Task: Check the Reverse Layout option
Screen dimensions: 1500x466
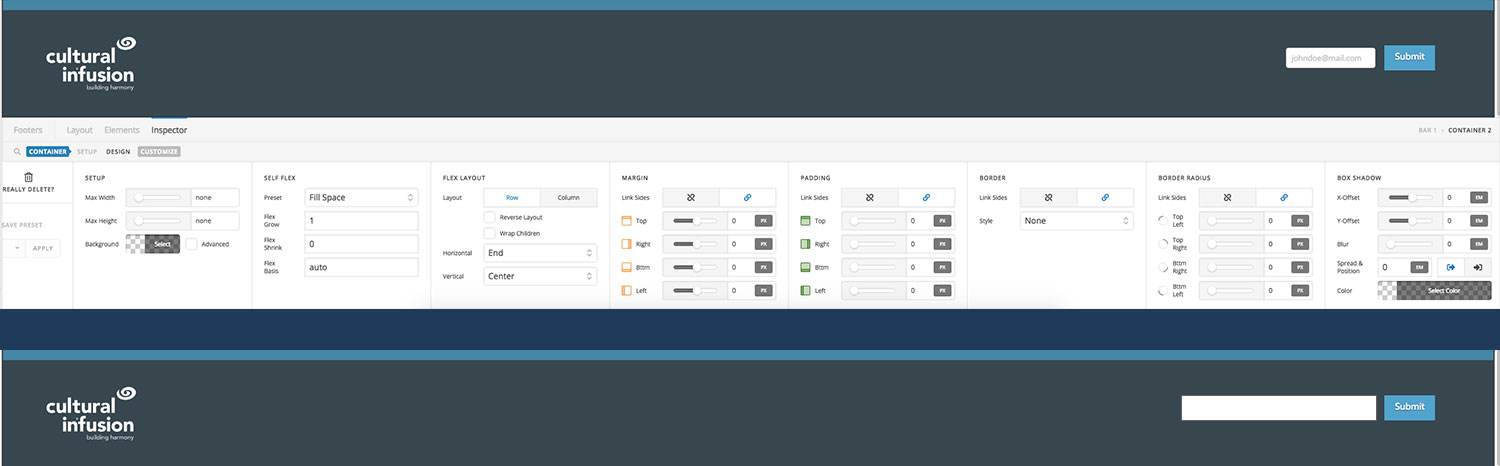Action: tap(490, 217)
